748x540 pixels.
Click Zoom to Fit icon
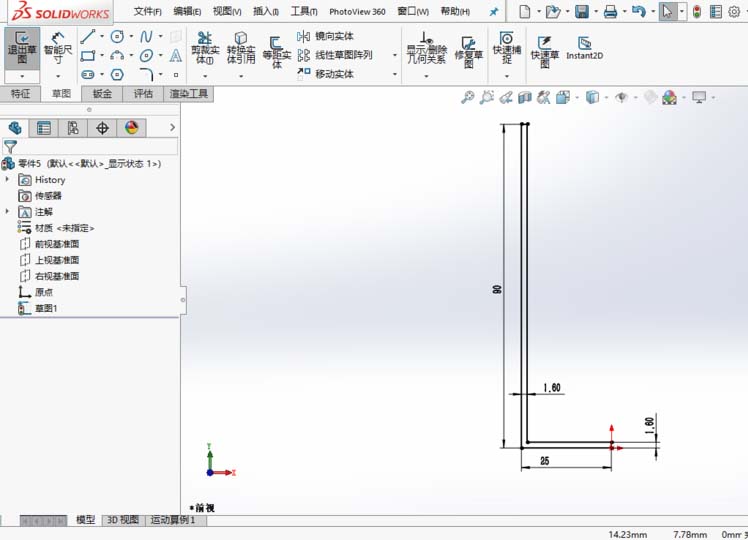(x=468, y=97)
